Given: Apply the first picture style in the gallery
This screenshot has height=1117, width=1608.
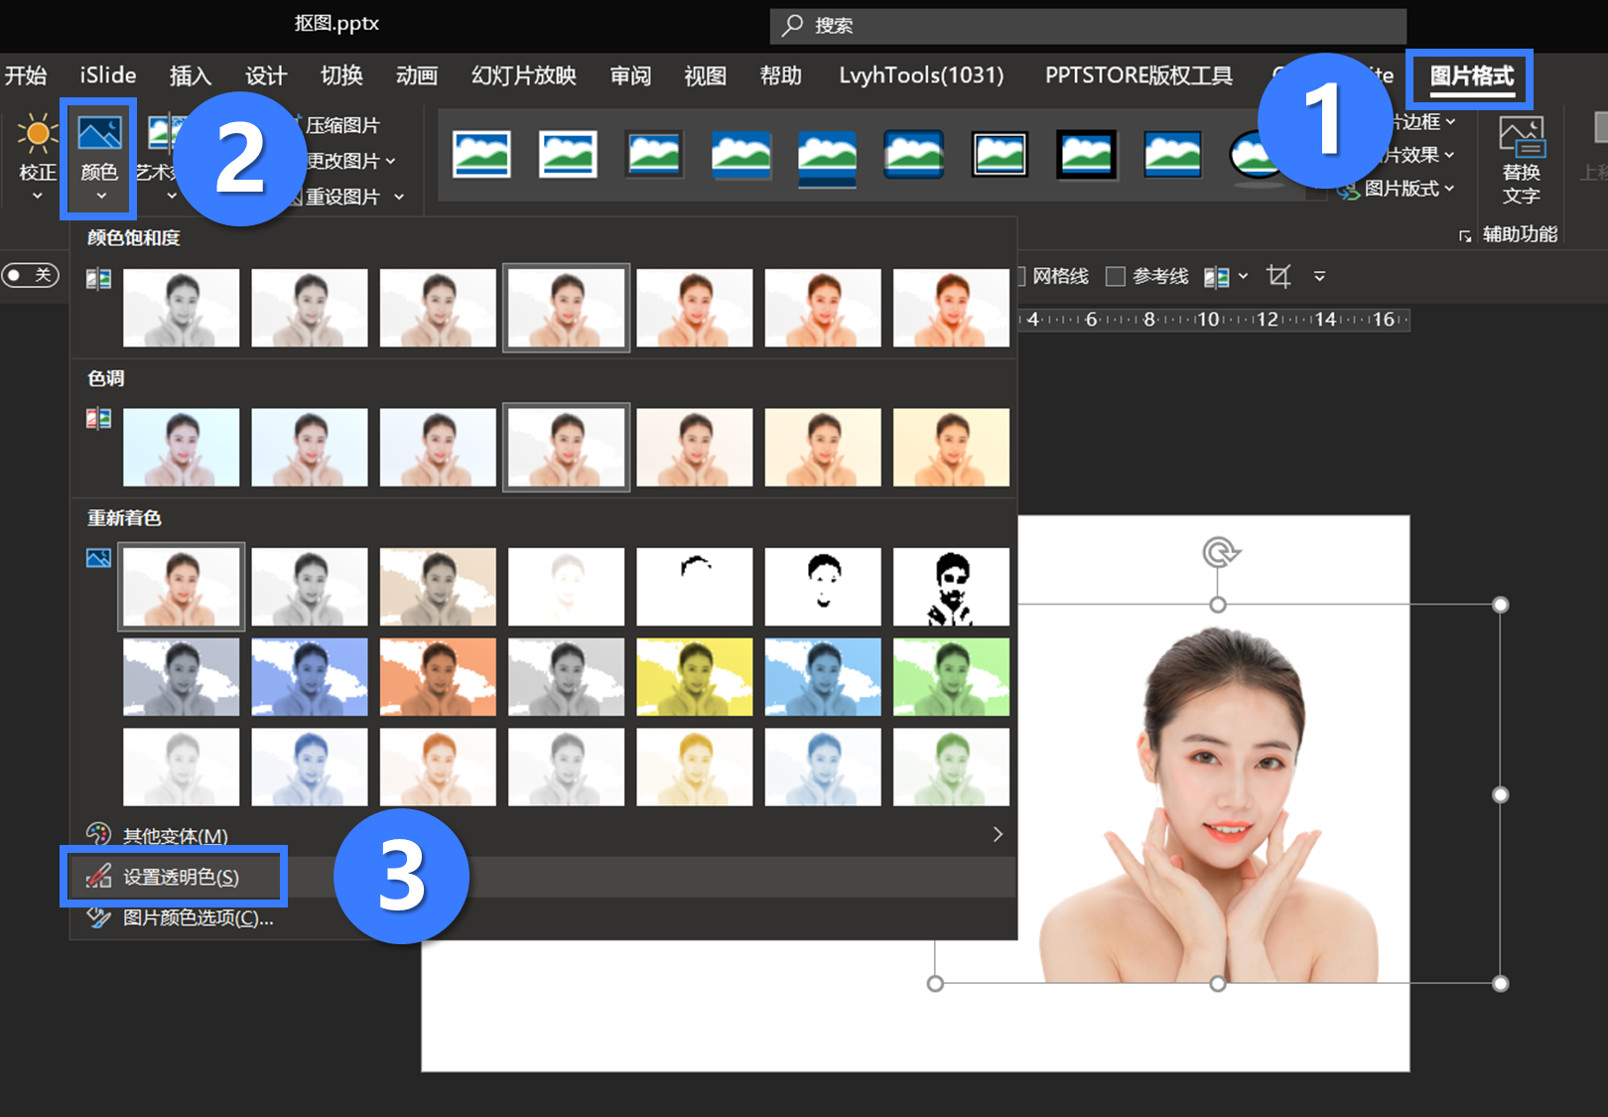Looking at the screenshot, I should click(481, 155).
